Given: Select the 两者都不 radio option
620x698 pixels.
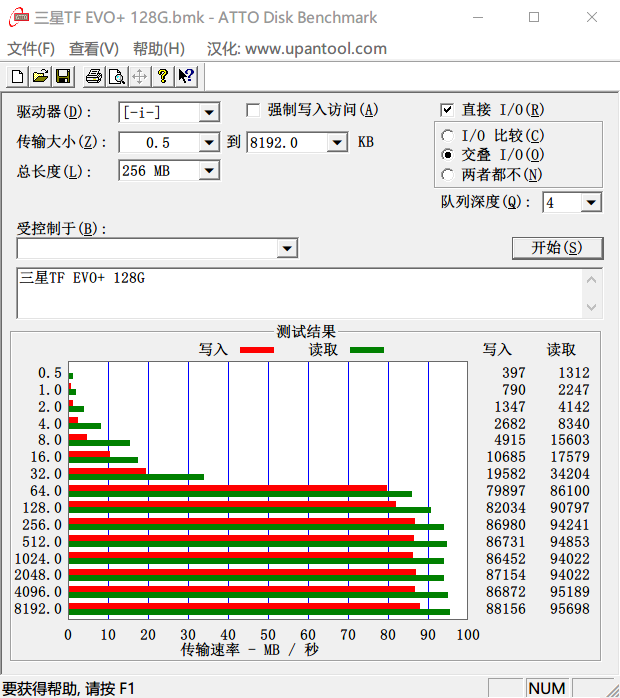Looking at the screenshot, I should tap(448, 174).
